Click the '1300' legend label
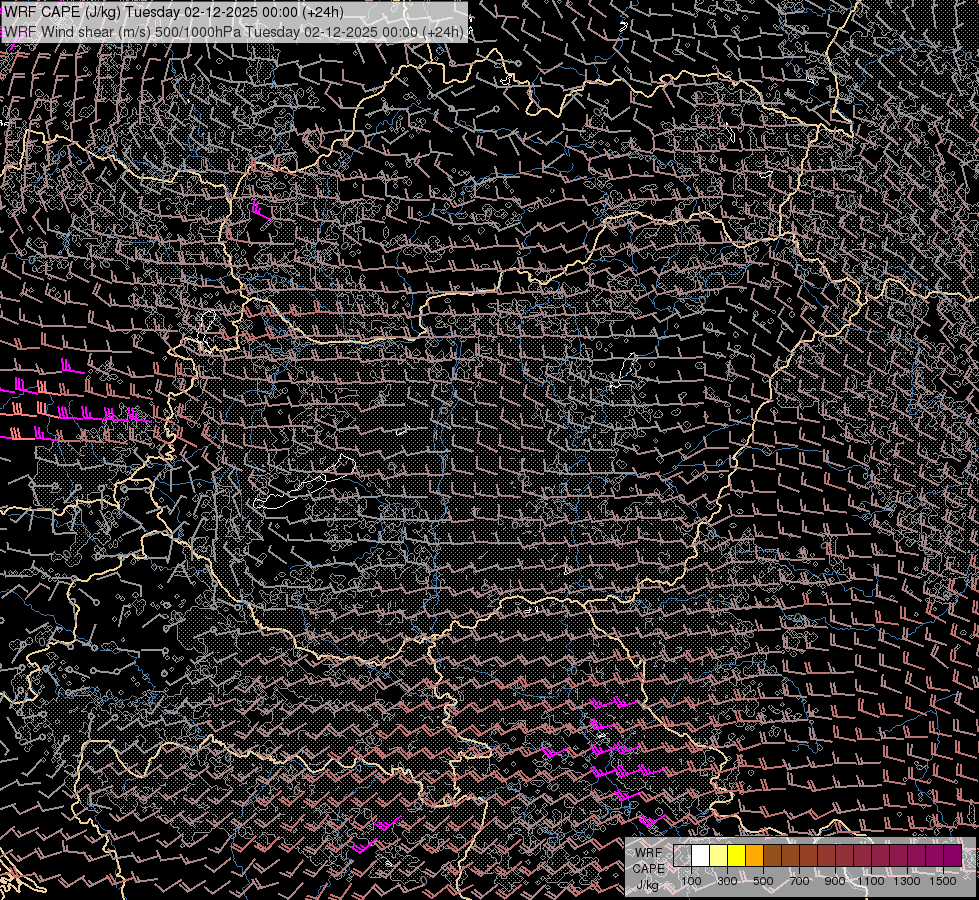The width and height of the screenshot is (979, 900). 907,881
